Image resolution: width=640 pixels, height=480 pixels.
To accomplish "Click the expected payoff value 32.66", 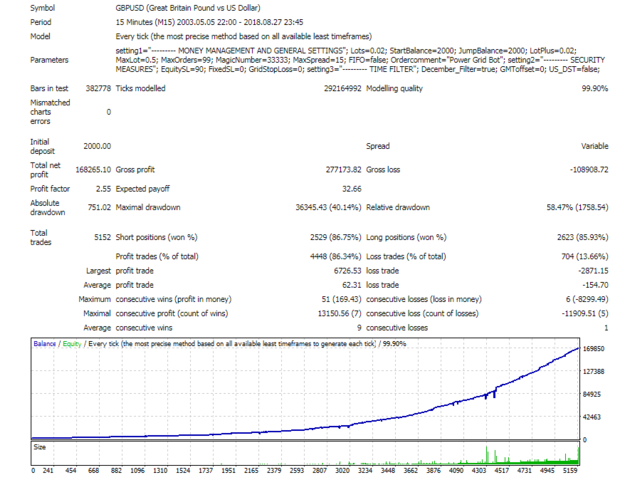I will point(352,189).
